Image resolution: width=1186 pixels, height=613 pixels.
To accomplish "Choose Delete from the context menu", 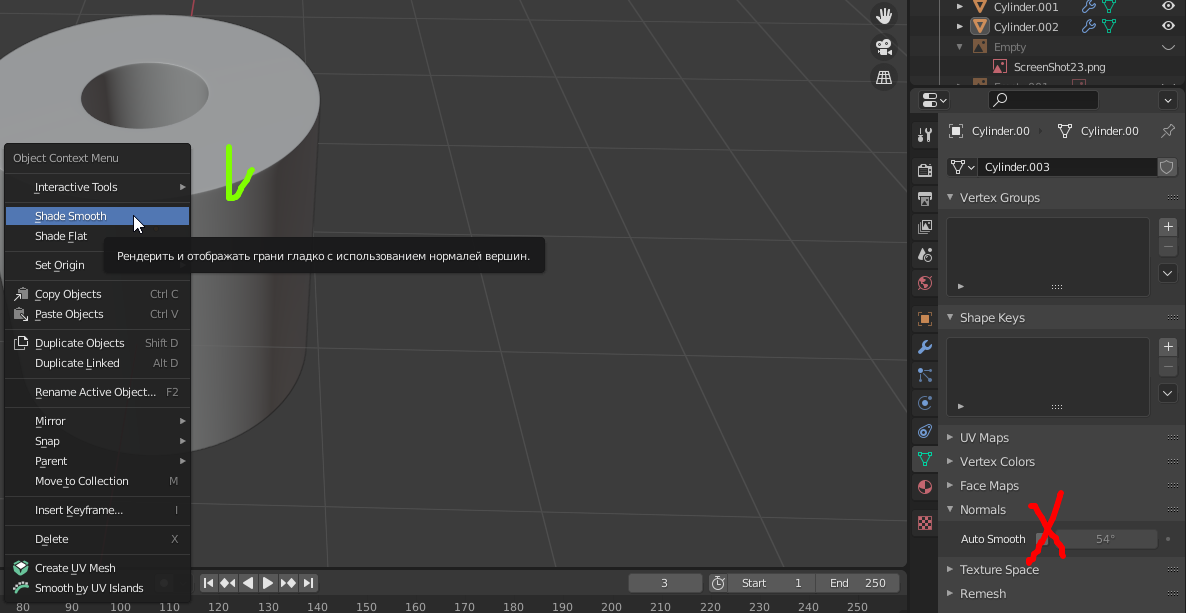I will (x=97, y=539).
